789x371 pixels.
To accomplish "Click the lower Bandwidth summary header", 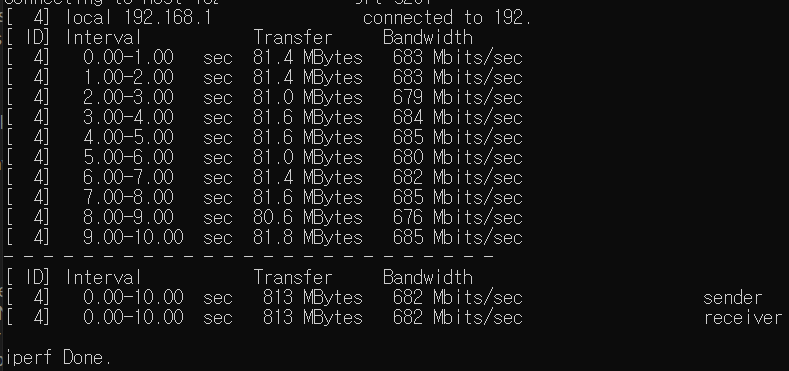I will tap(428, 278).
